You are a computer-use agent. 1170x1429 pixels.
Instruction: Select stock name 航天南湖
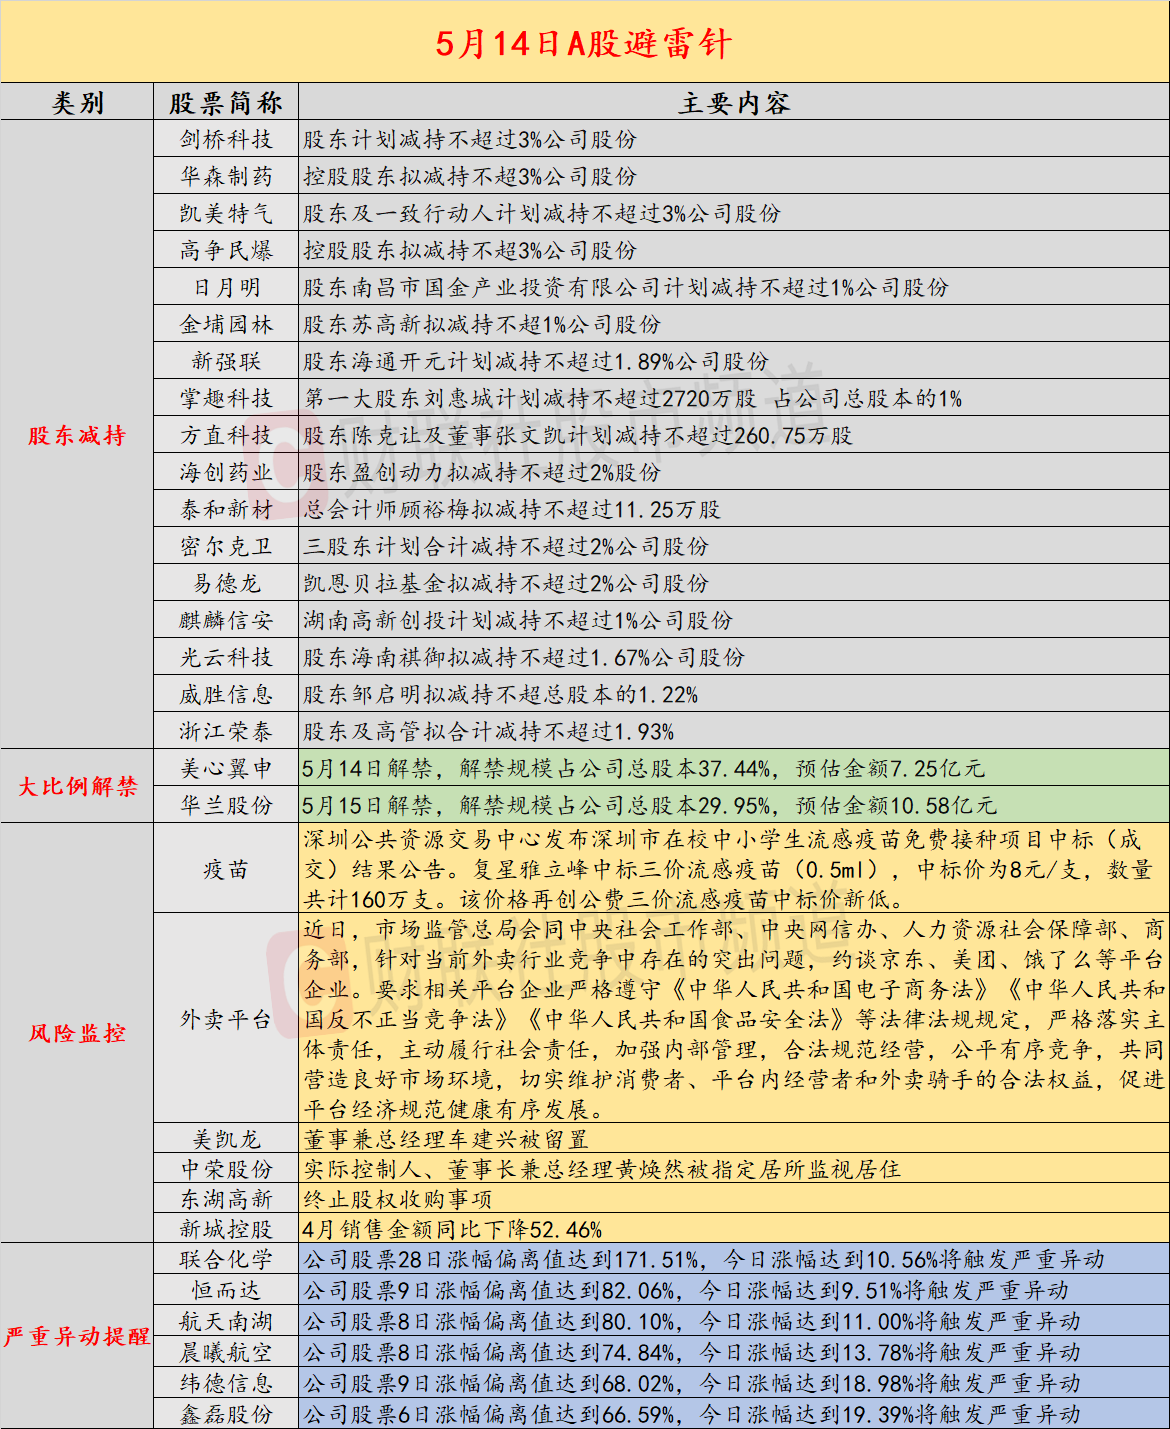[226, 1321]
